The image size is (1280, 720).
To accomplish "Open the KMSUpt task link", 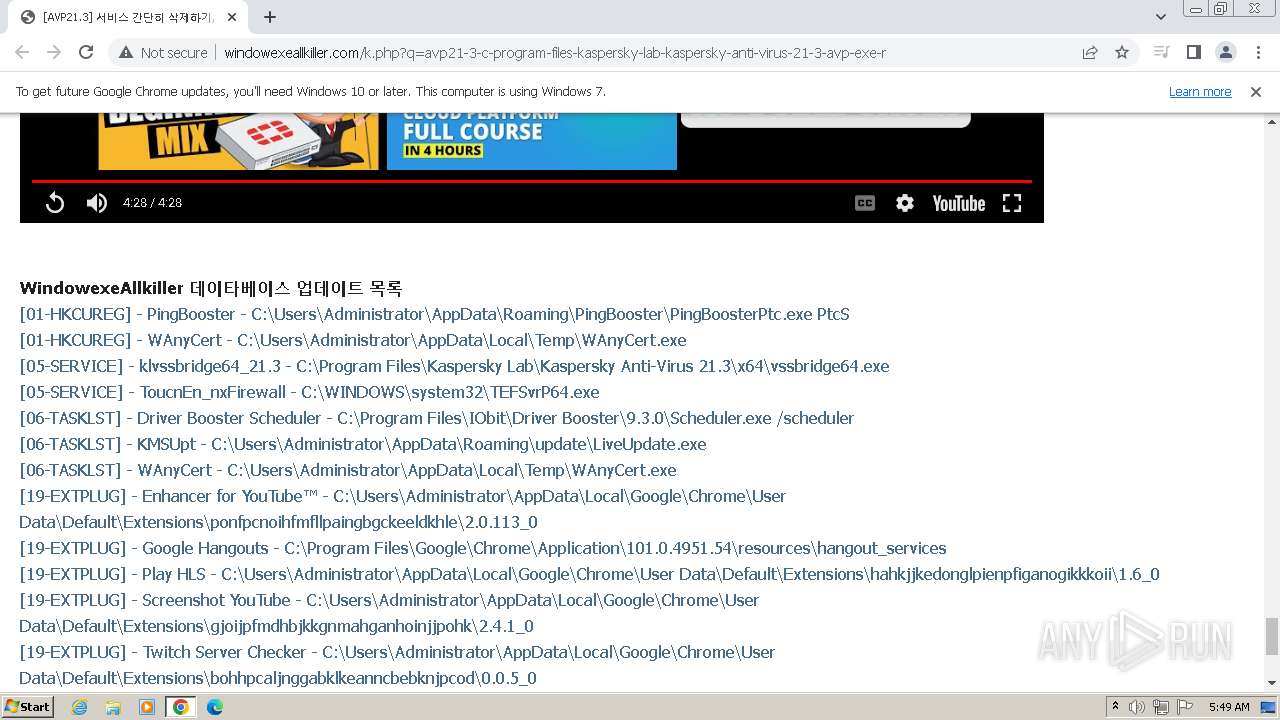I will tap(363, 444).
